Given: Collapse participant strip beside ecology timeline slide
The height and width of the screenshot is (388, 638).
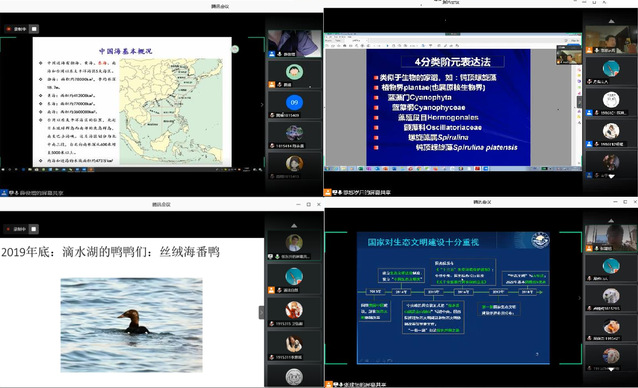Looking at the screenshot, I should pos(580,298).
